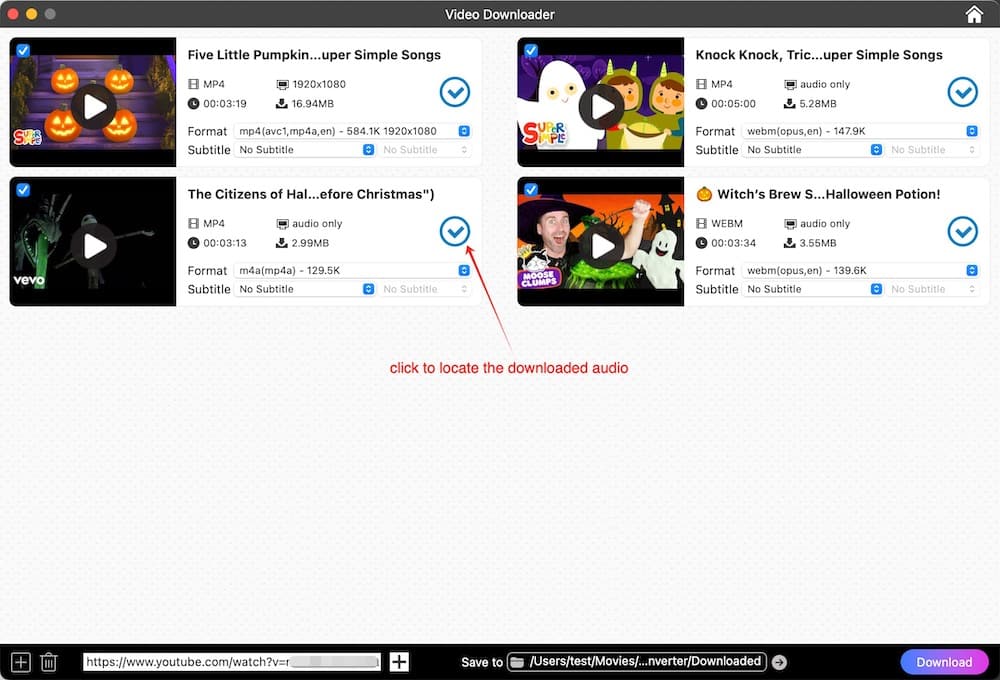
Task: Click the Save to path field
Action: [x=636, y=662]
